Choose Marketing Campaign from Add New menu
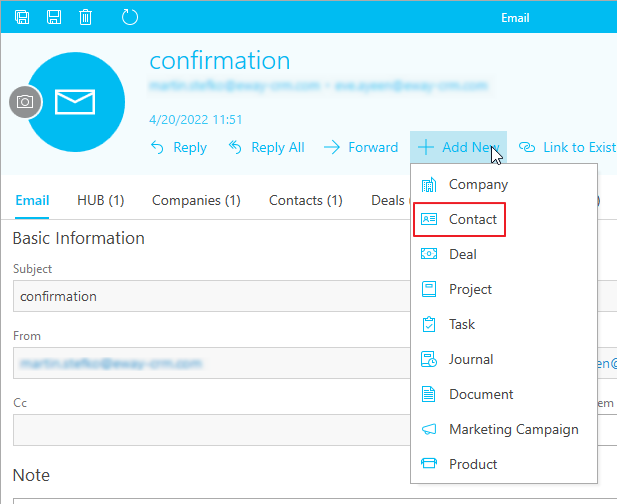Image resolution: width=617 pixels, height=504 pixels. 504,429
